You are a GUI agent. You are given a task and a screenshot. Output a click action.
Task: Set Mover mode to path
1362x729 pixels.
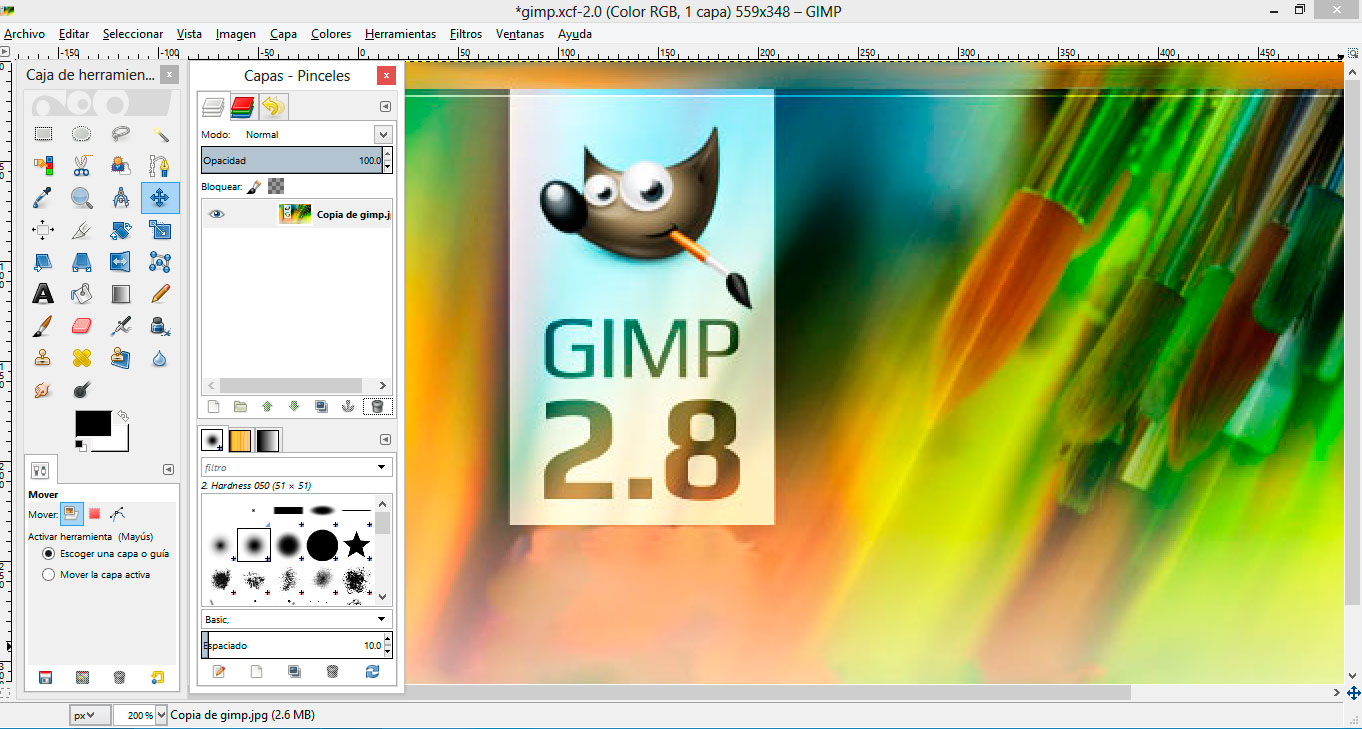click(117, 513)
